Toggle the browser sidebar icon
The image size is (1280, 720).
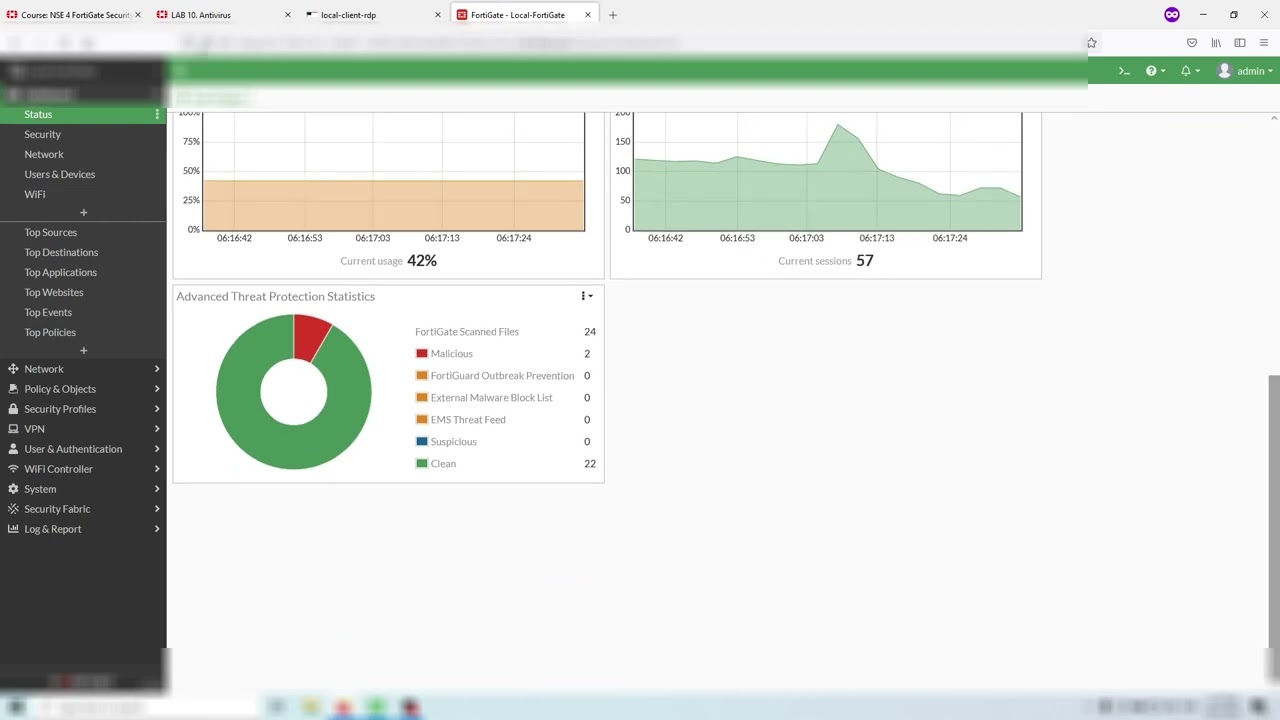[x=1240, y=43]
